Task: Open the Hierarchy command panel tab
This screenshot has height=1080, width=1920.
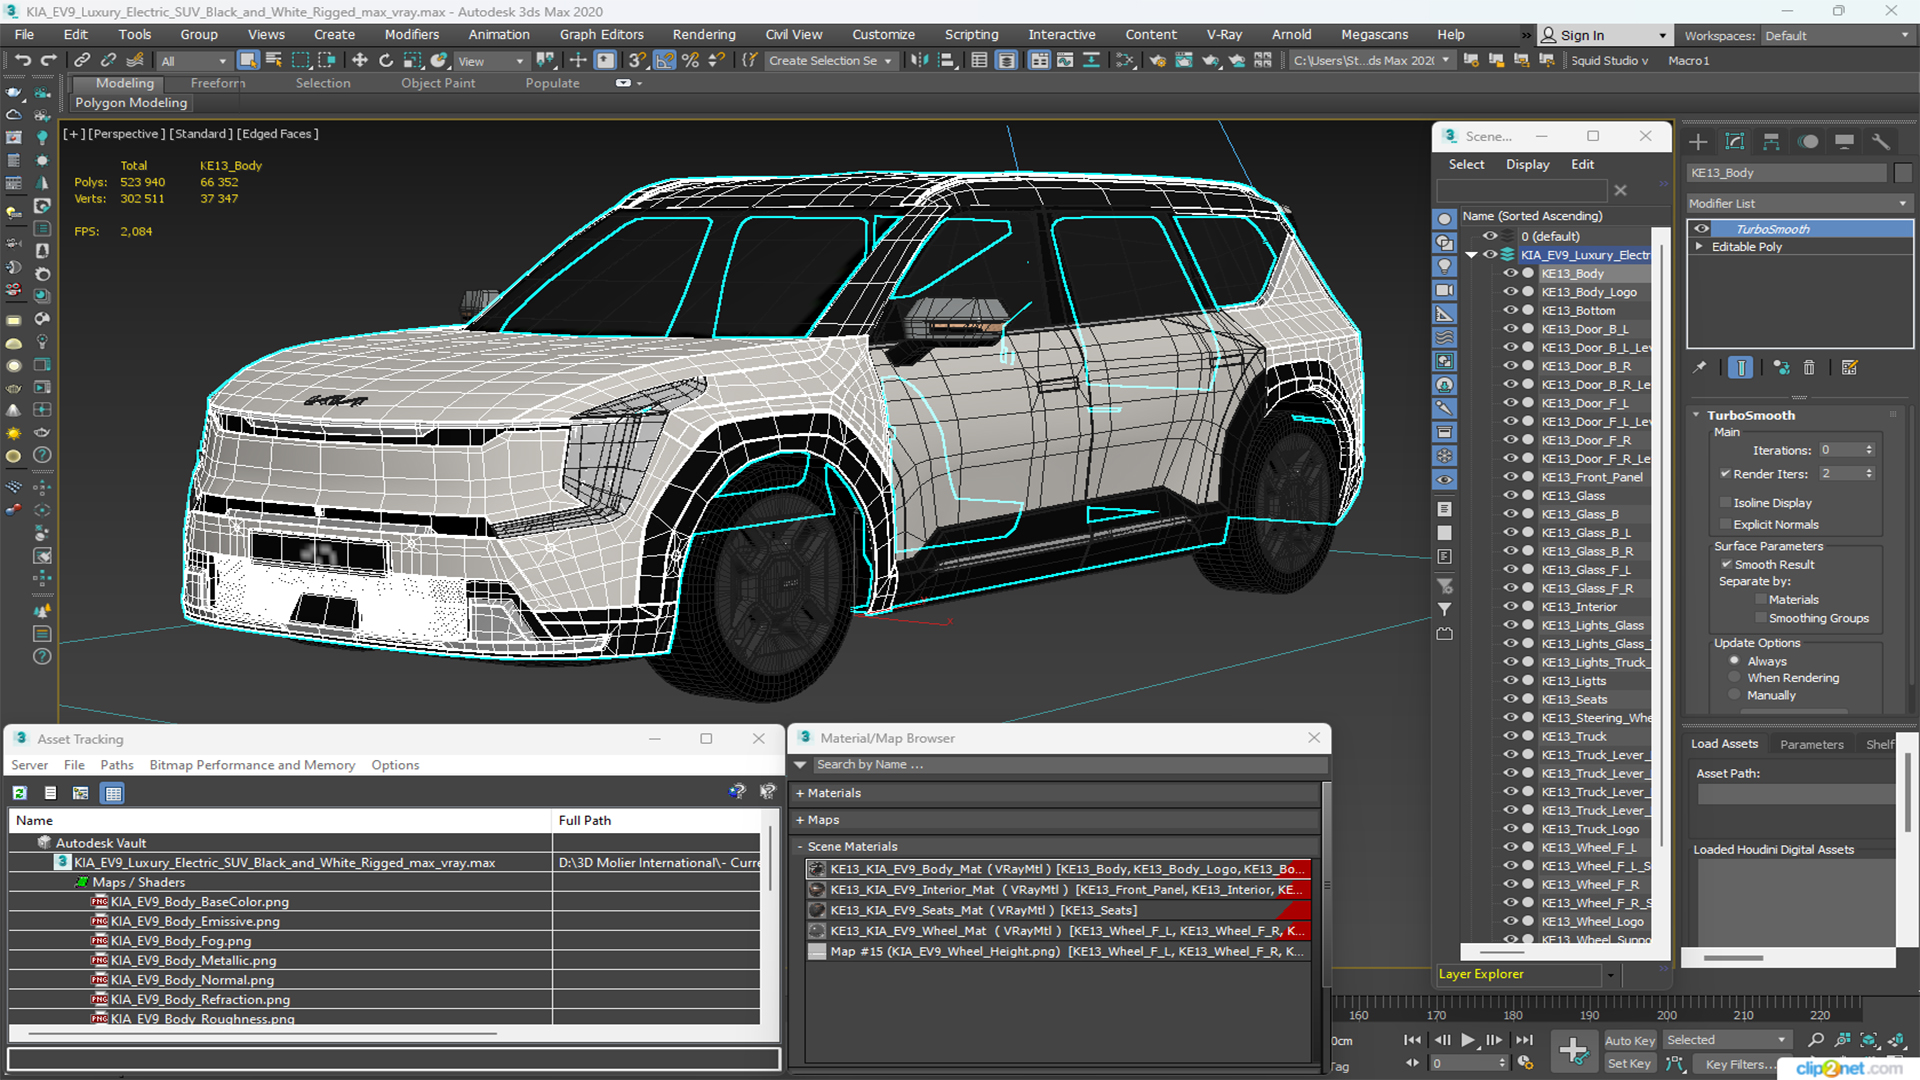Action: (x=1771, y=142)
